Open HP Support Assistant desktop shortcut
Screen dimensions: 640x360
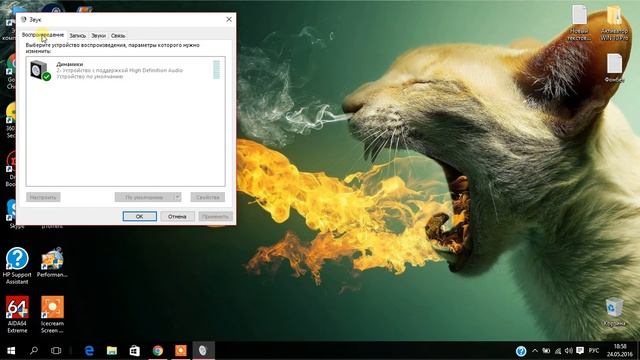click(17, 265)
